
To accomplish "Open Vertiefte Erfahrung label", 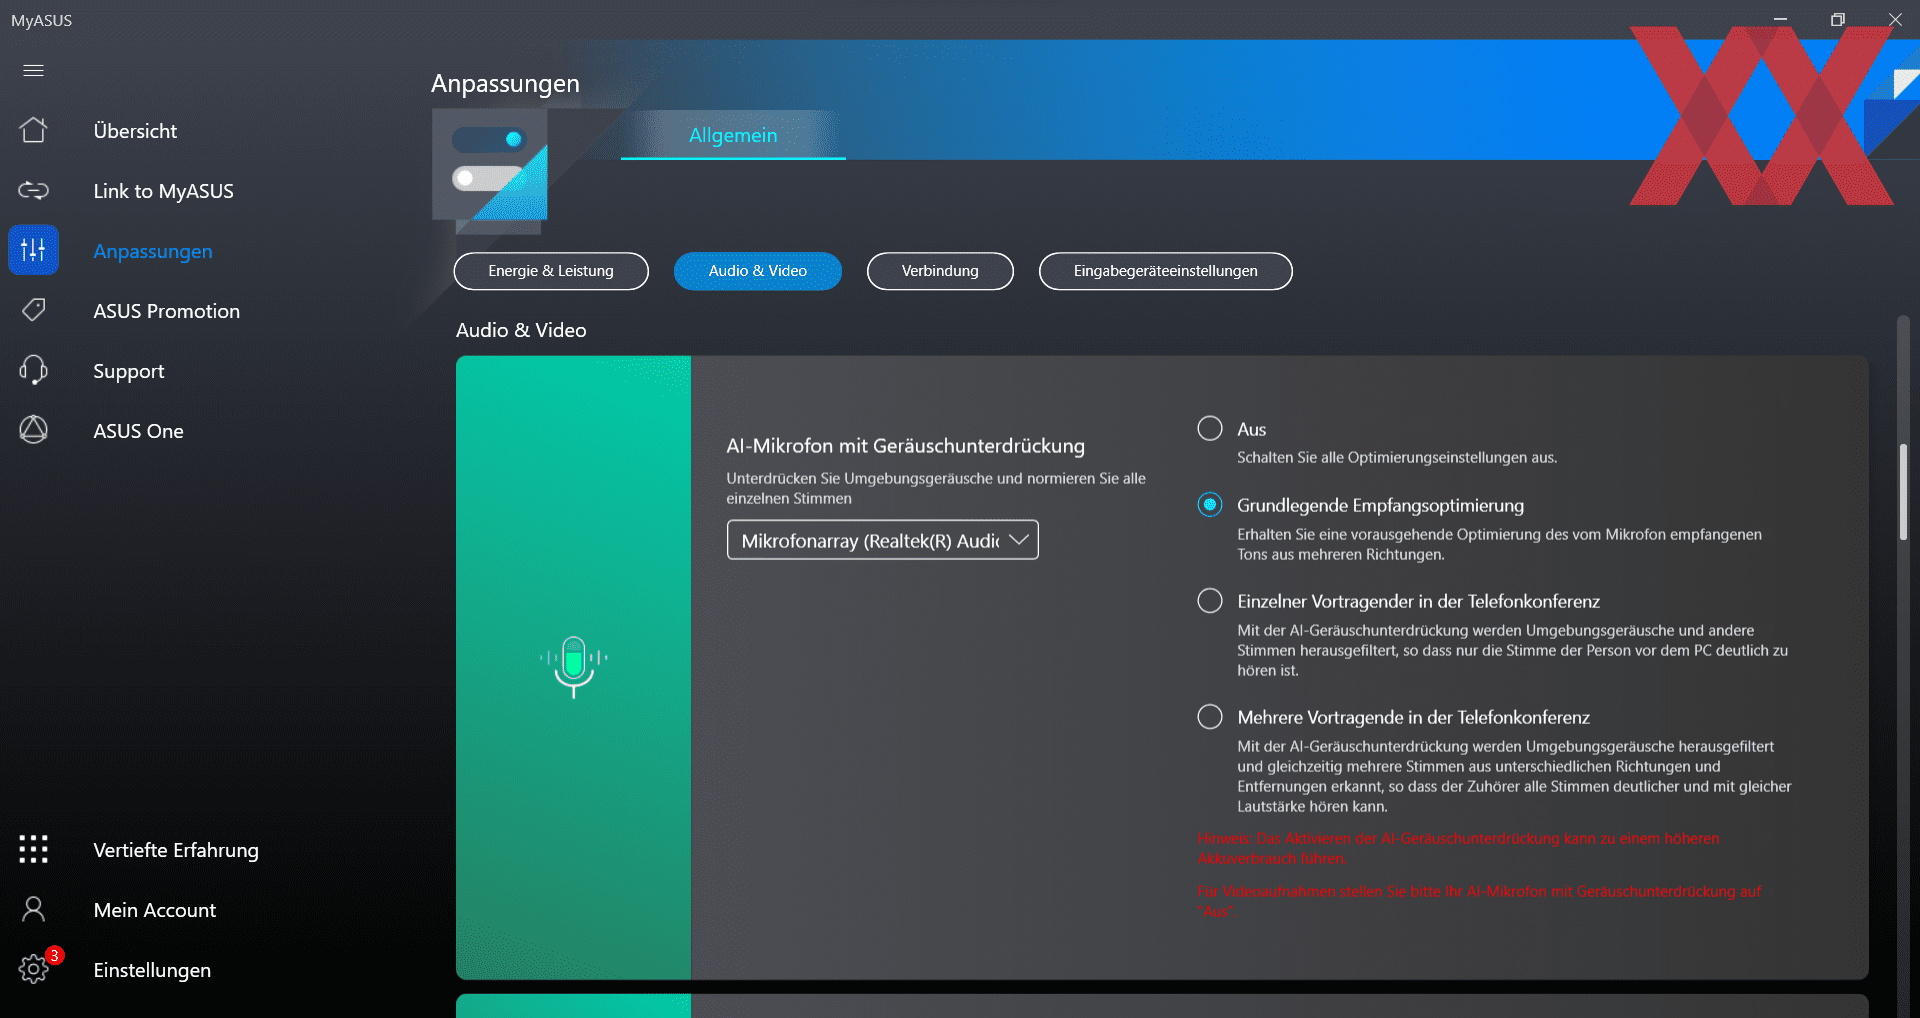I will tap(176, 850).
